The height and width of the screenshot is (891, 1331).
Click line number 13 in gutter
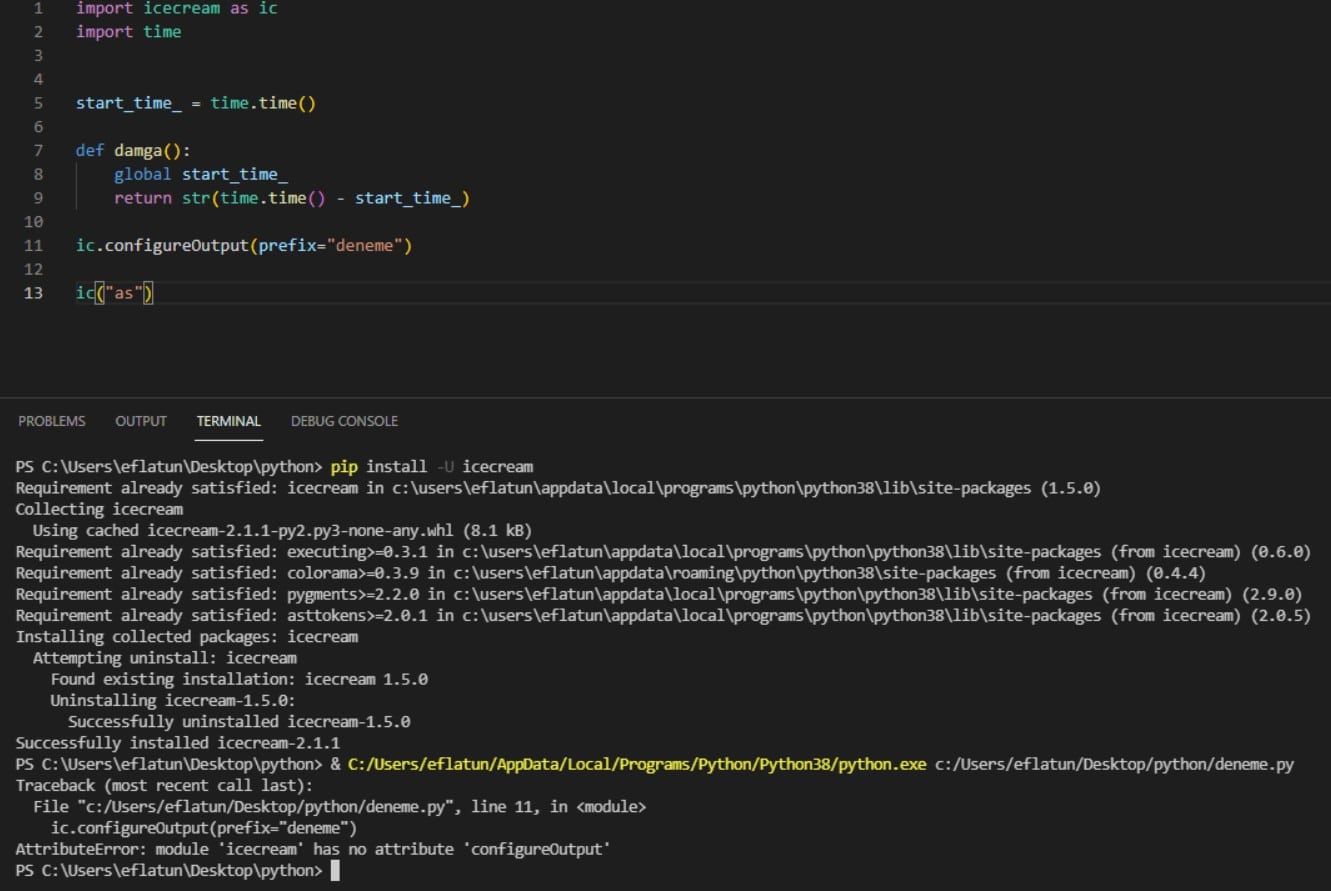tap(34, 294)
